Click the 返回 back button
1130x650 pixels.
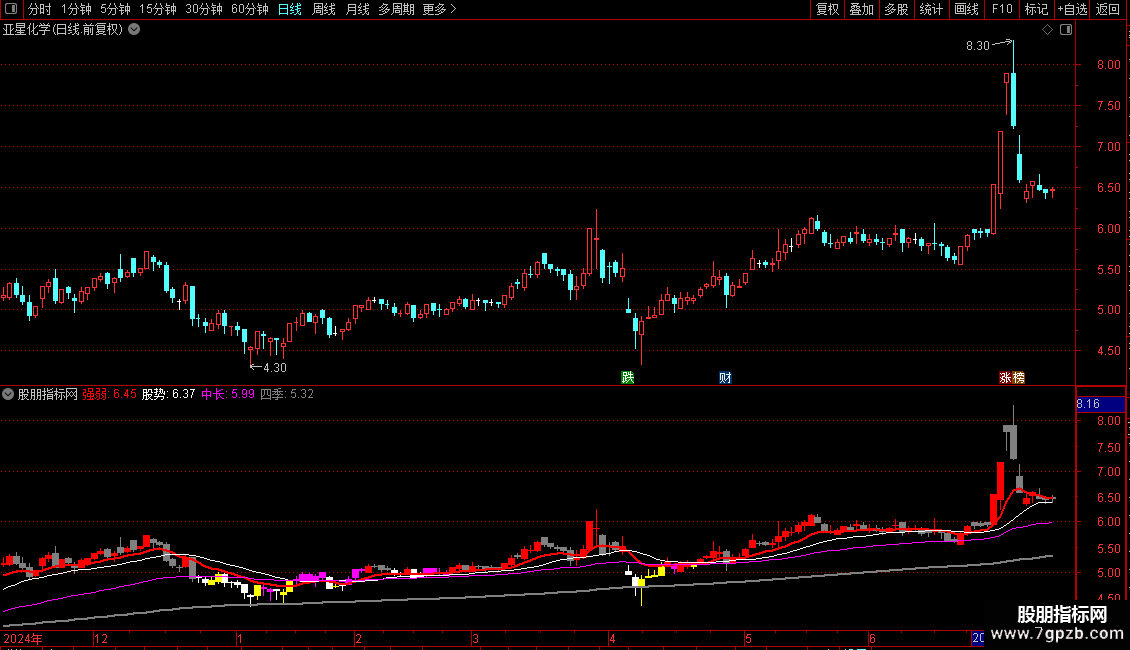(x=1108, y=9)
